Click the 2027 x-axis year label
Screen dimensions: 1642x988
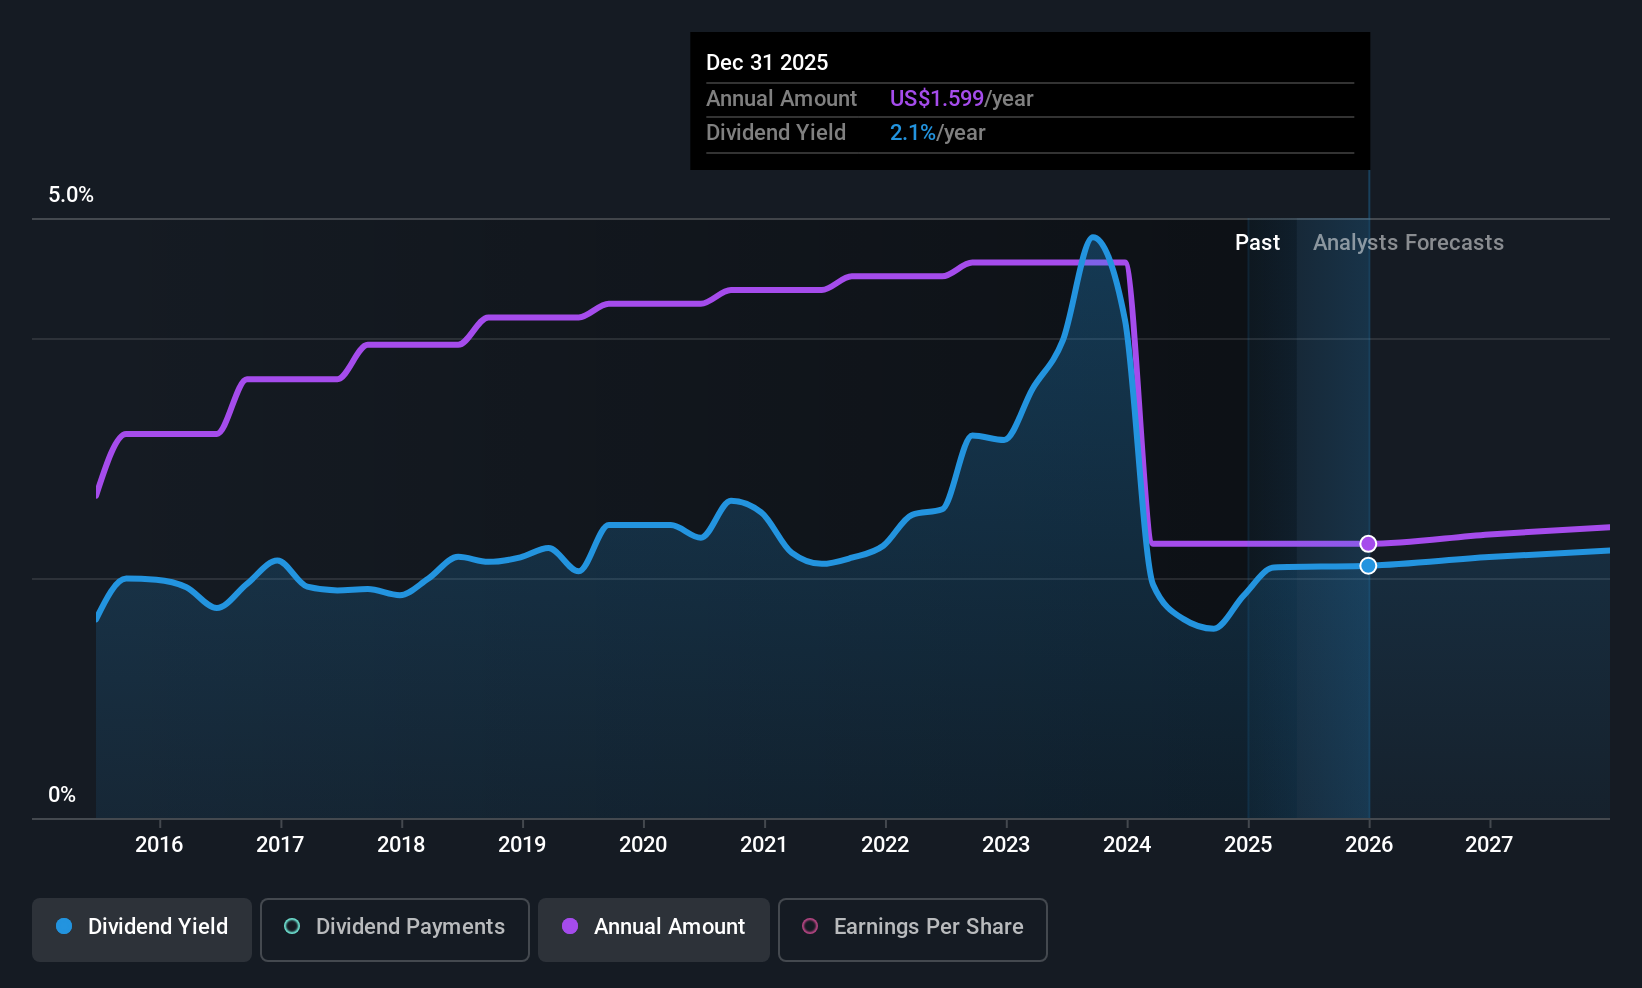click(x=1489, y=845)
